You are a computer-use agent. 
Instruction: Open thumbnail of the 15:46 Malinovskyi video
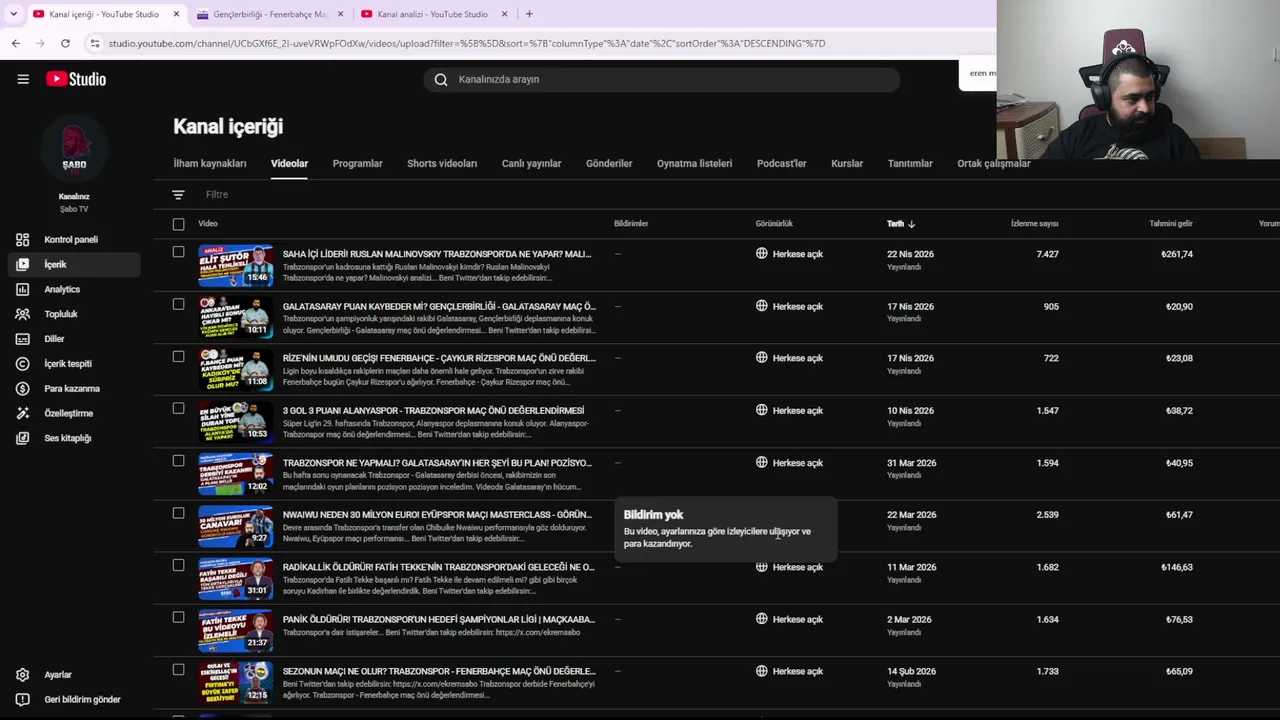pyautogui.click(x=236, y=265)
